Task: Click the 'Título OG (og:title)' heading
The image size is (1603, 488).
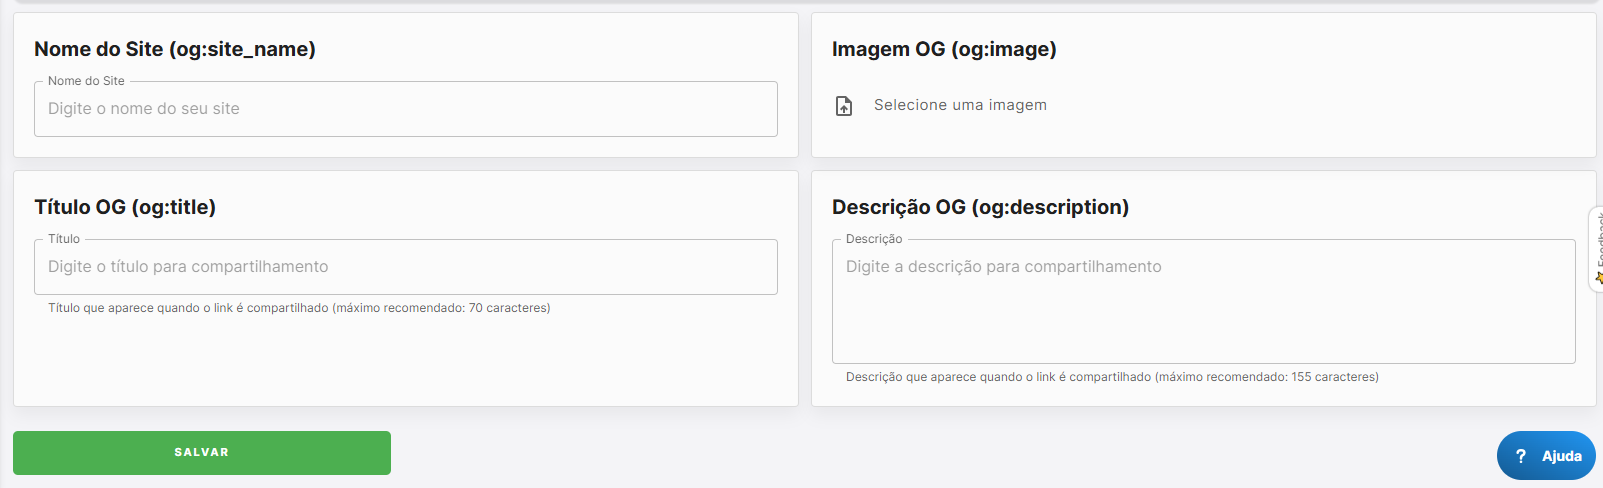Action: (x=125, y=207)
